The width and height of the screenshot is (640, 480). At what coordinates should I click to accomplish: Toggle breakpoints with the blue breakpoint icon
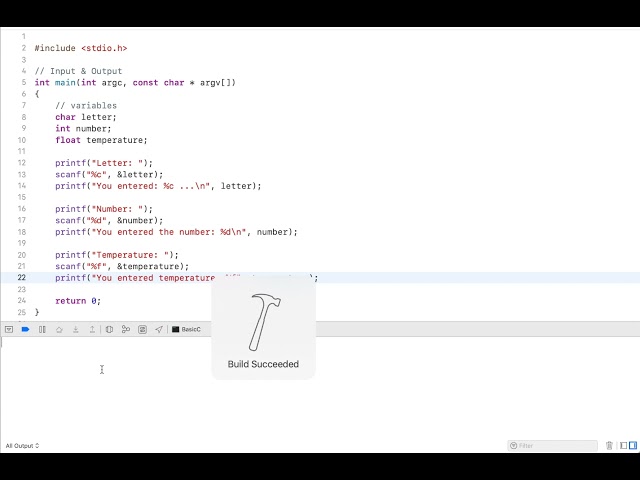click(25, 329)
